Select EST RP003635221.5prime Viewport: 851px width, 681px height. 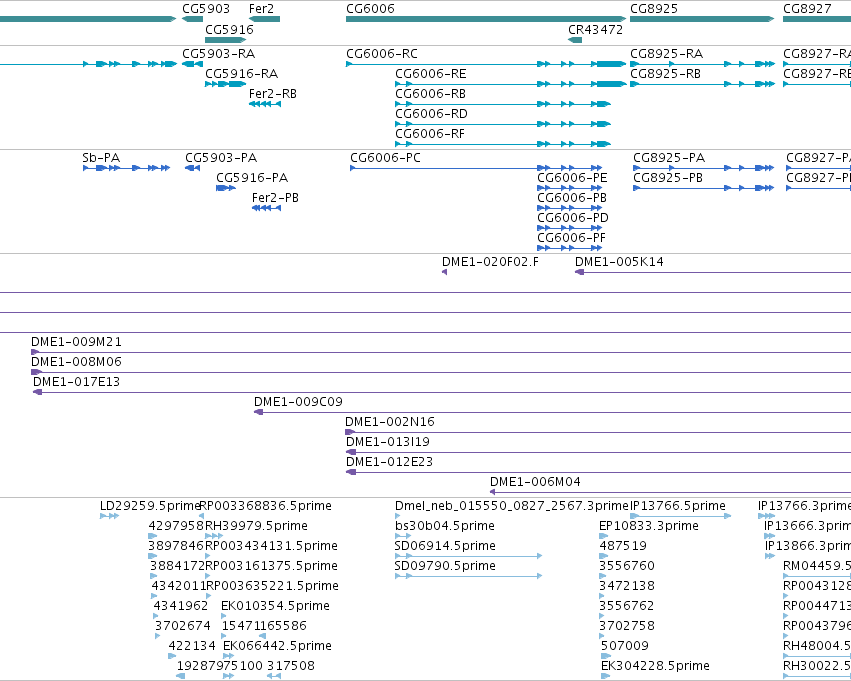pos(208,597)
